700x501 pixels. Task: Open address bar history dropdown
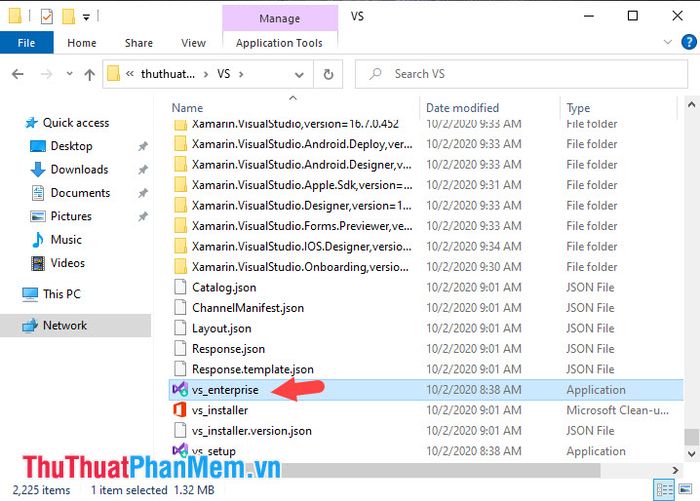299,75
